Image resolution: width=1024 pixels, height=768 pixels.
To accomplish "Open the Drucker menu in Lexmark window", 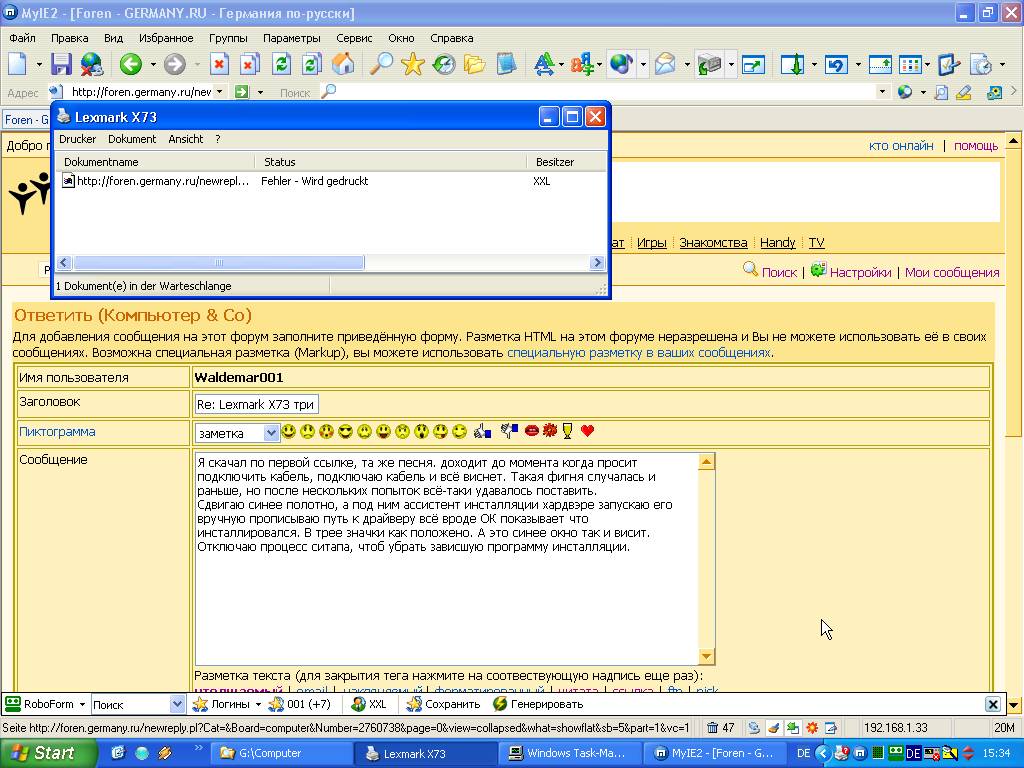I will pyautogui.click(x=77, y=139).
